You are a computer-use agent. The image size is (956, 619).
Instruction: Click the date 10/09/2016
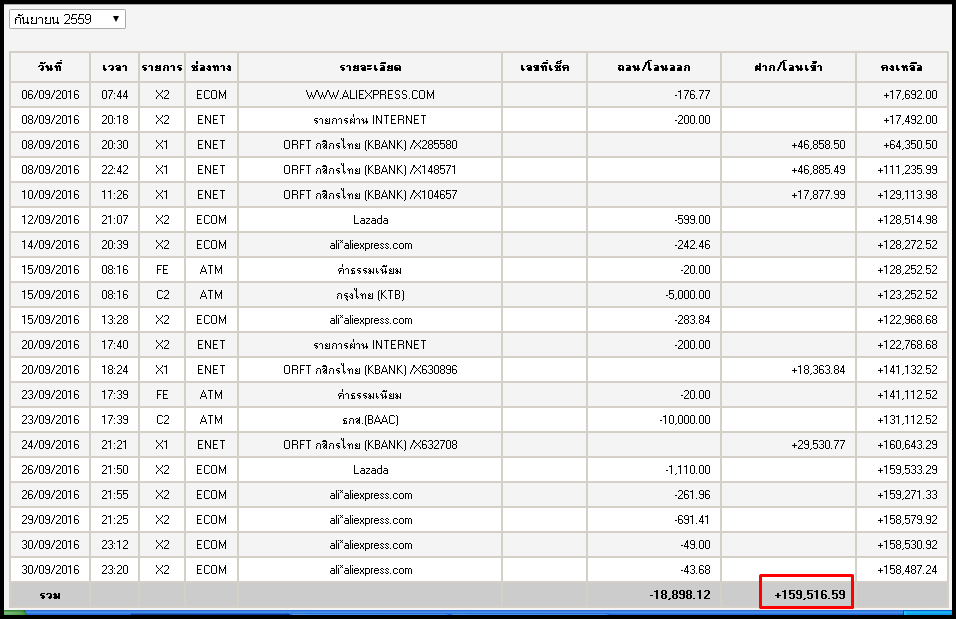pos(50,195)
